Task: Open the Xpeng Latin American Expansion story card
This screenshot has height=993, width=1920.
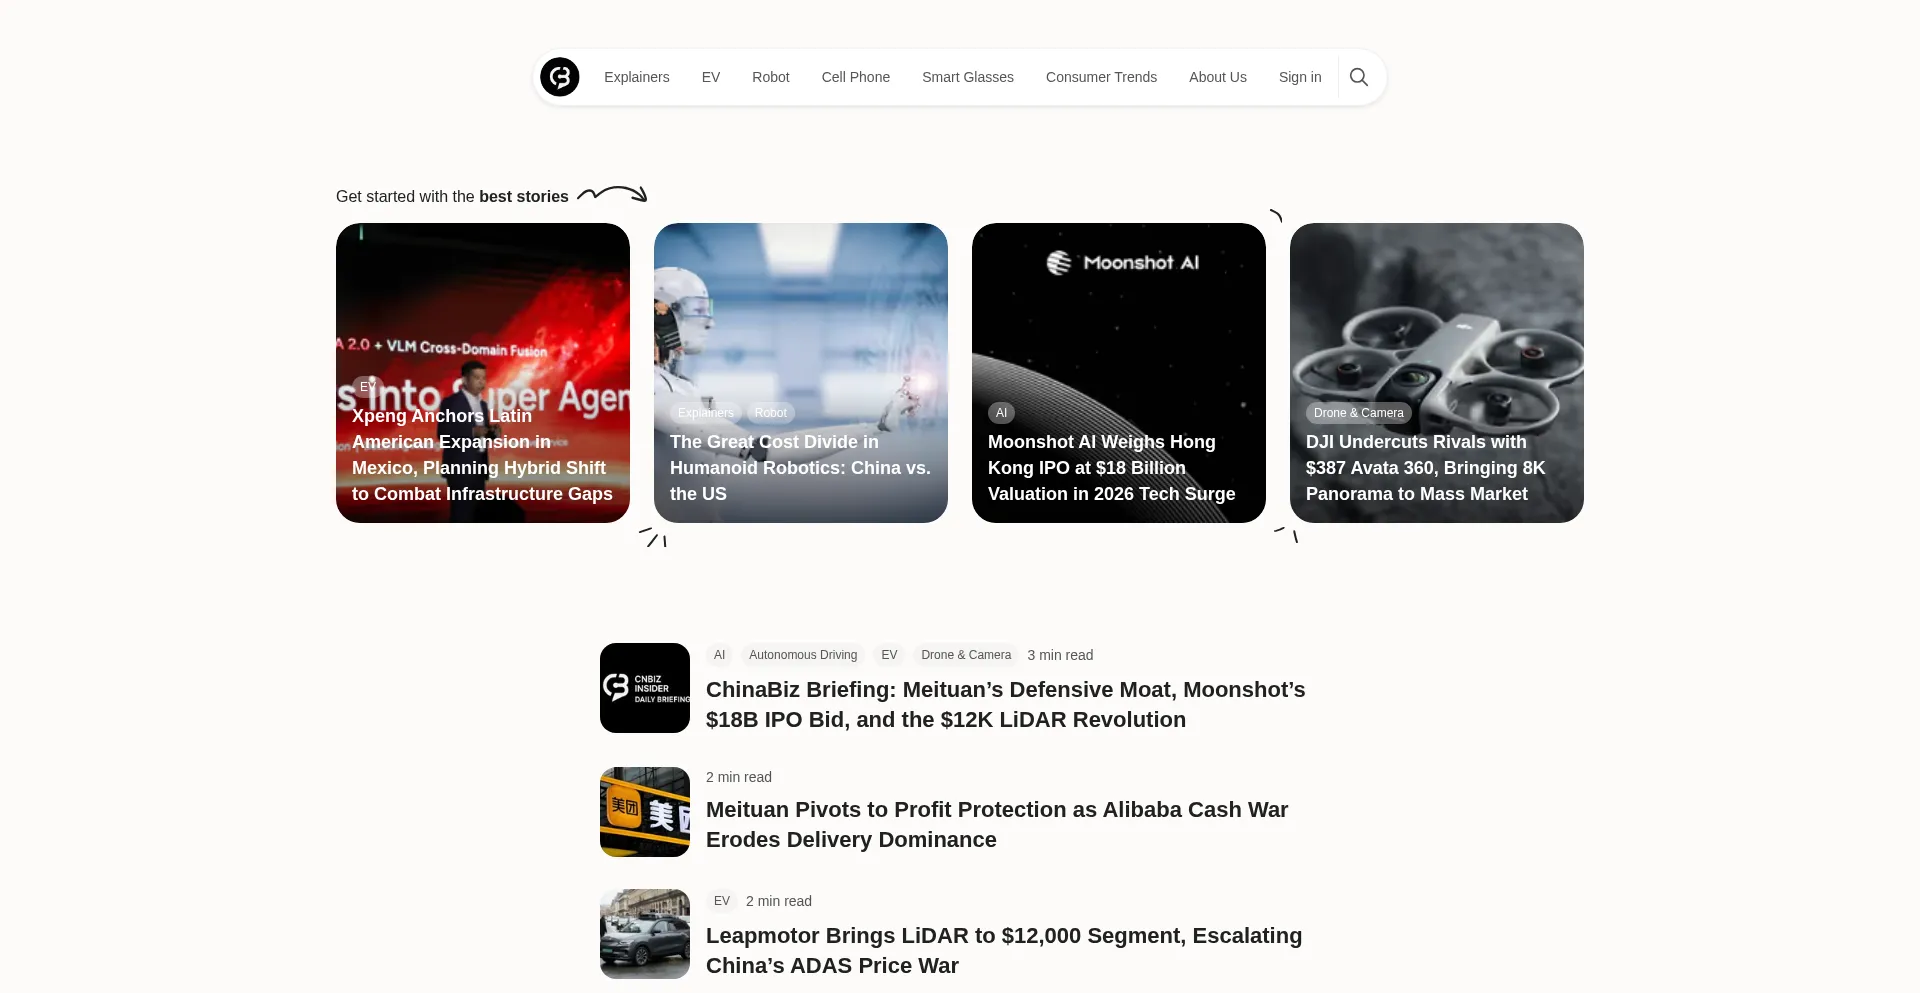Action: click(x=483, y=372)
